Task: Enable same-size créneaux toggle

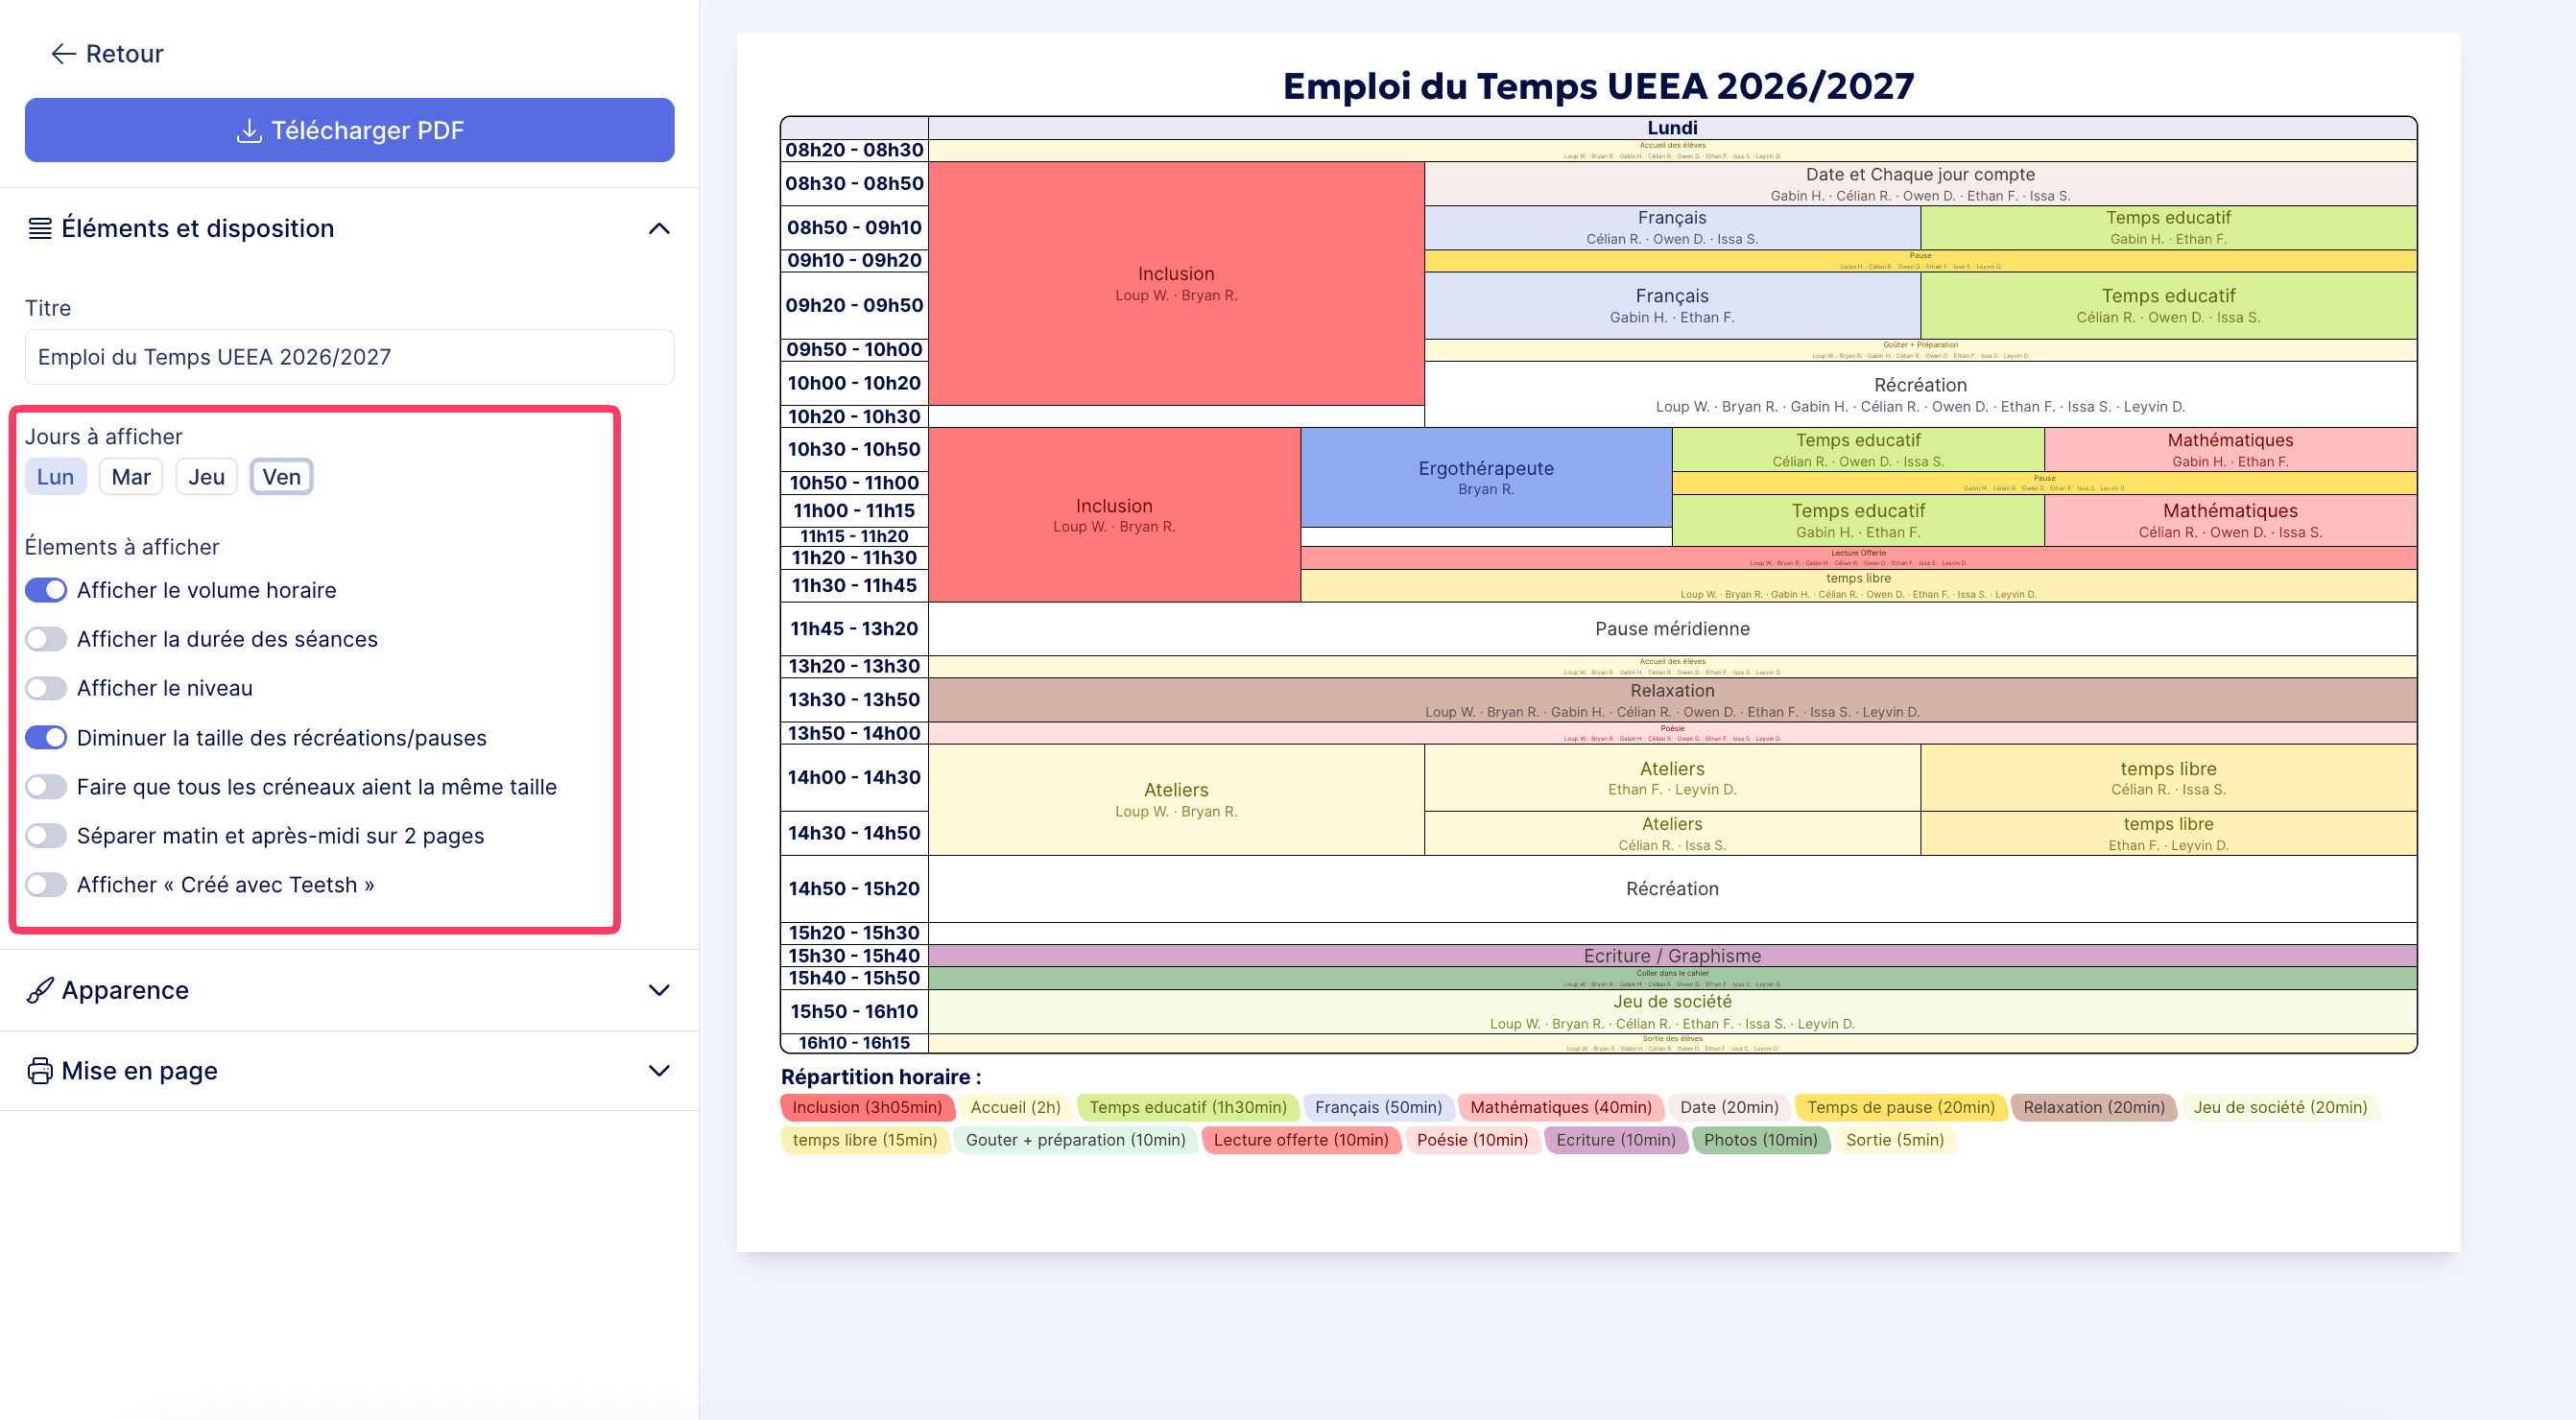Action: (46, 787)
